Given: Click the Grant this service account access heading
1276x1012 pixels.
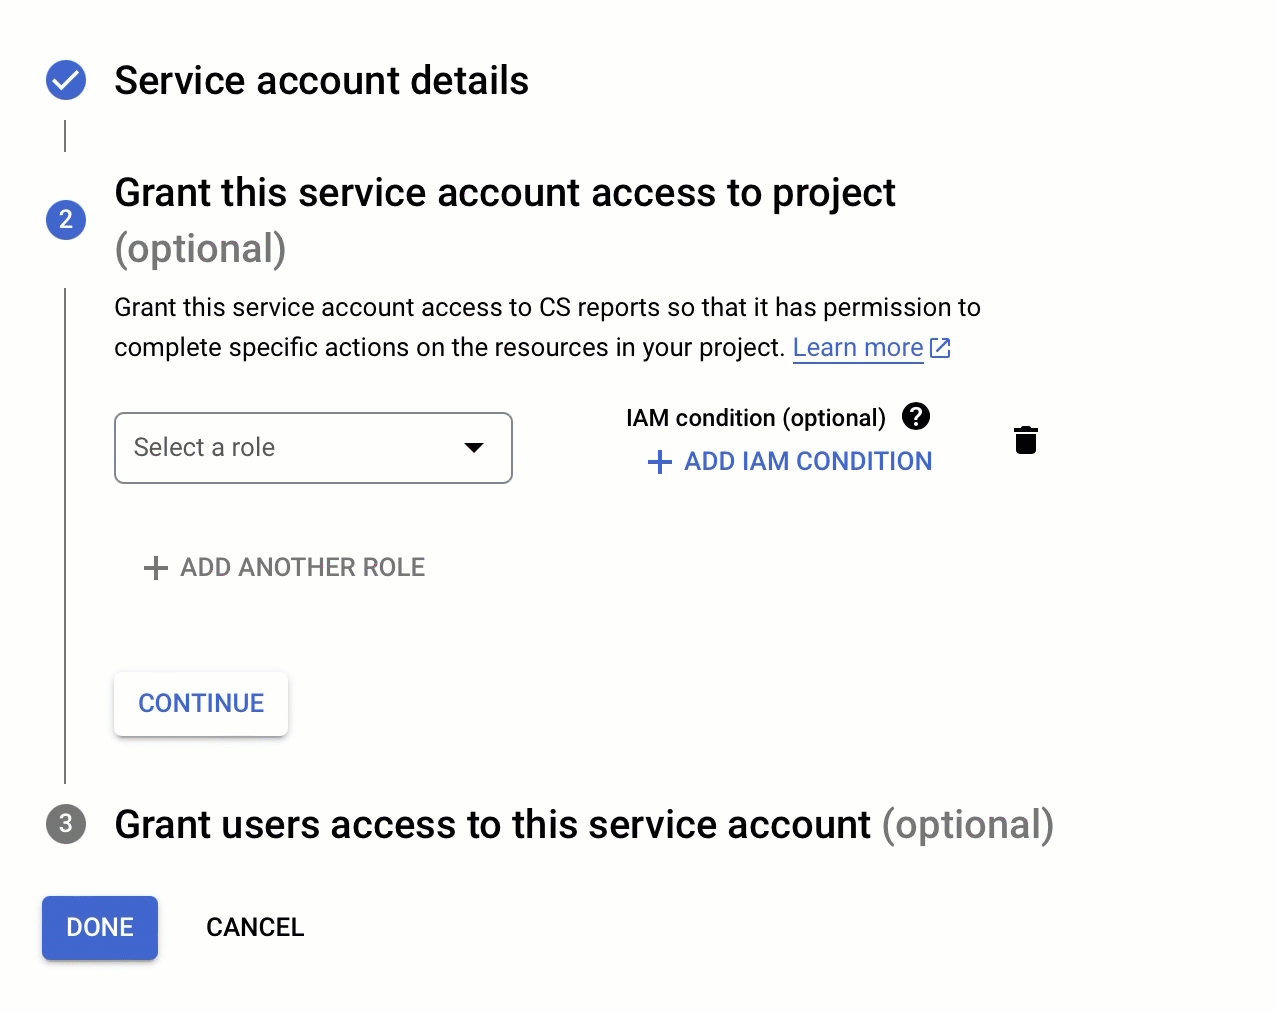Looking at the screenshot, I should 505,192.
